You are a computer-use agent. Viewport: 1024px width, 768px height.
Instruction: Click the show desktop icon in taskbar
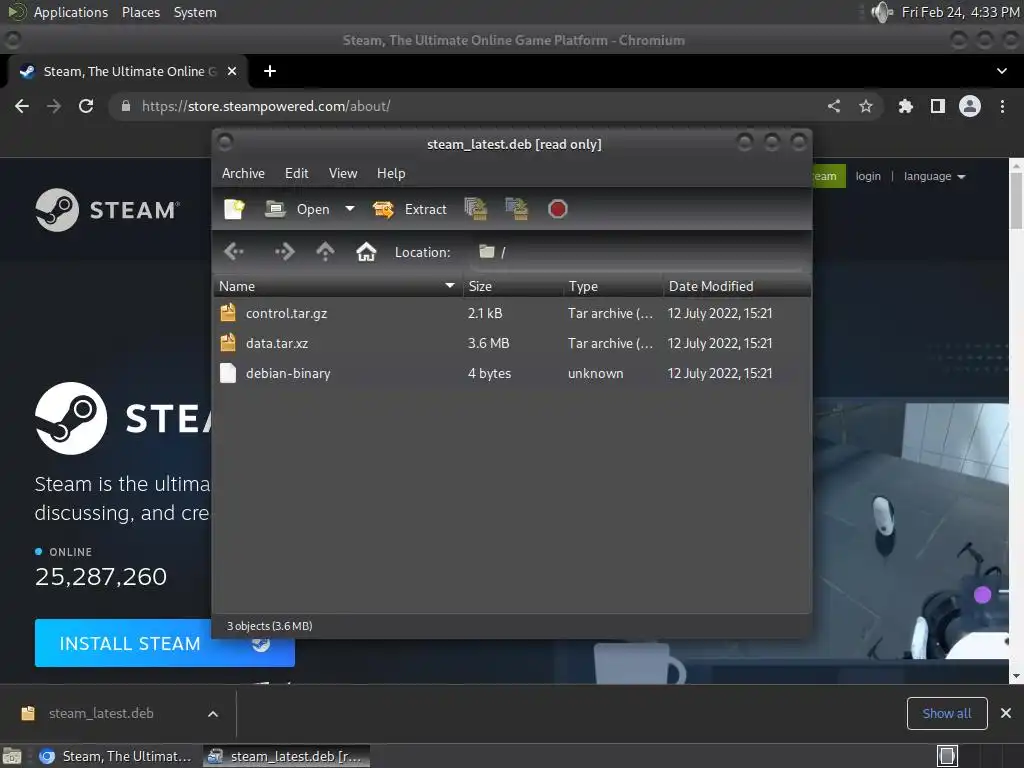(11, 756)
